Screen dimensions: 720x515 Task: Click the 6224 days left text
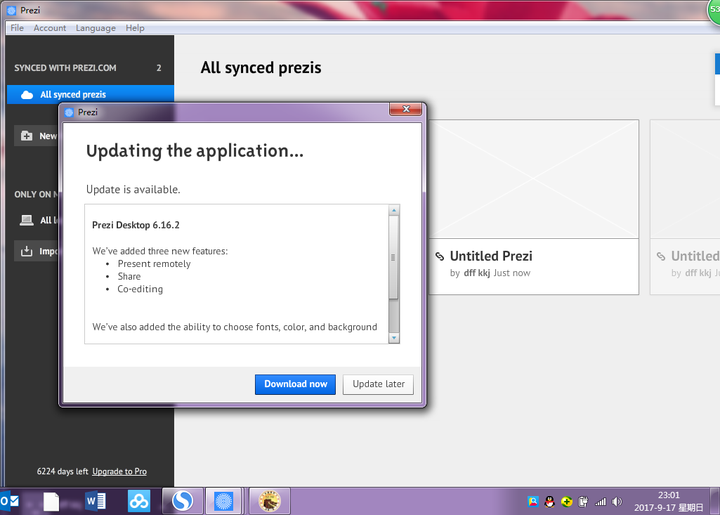coord(62,471)
